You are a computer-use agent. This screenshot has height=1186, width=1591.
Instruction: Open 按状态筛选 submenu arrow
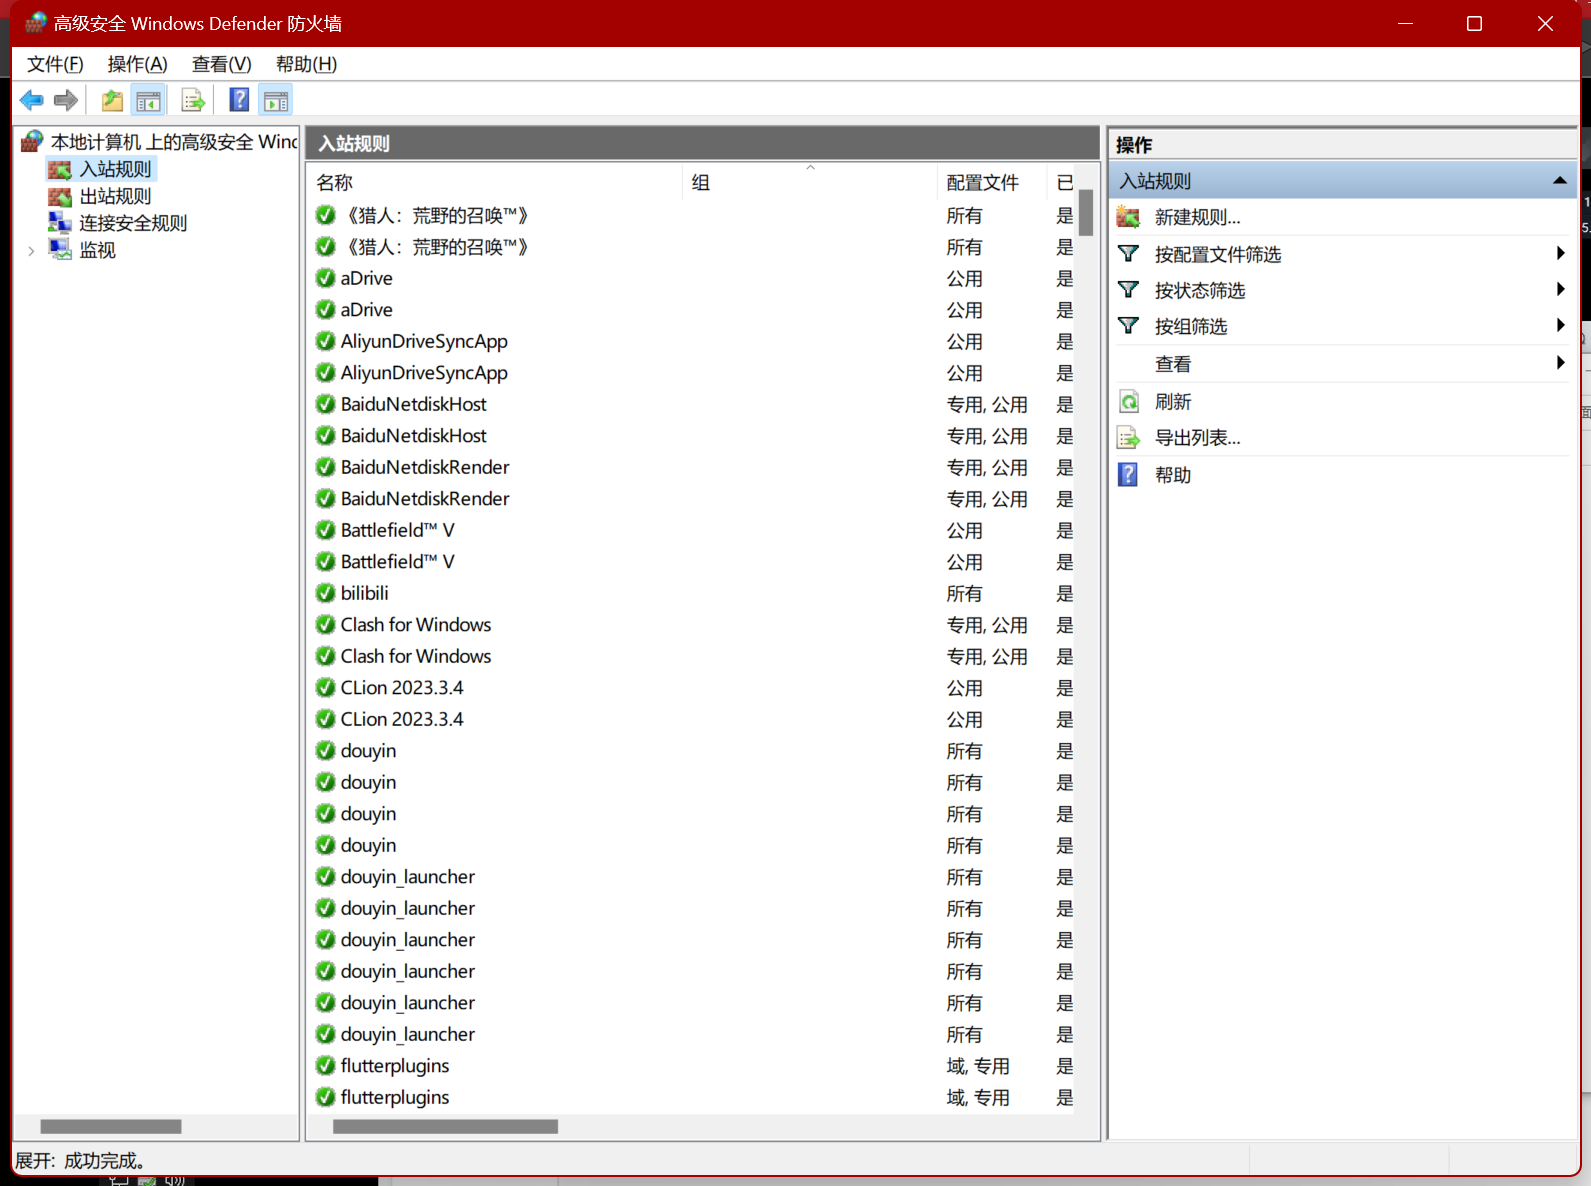[1560, 290]
